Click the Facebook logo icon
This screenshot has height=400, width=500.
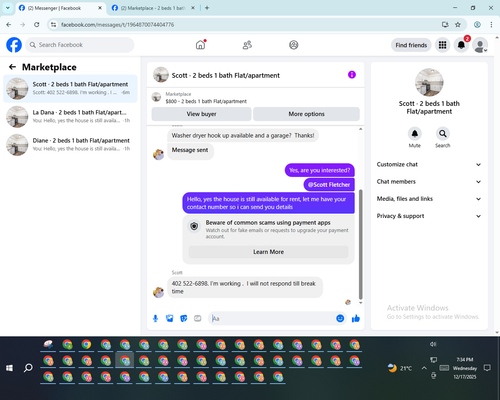tap(14, 45)
